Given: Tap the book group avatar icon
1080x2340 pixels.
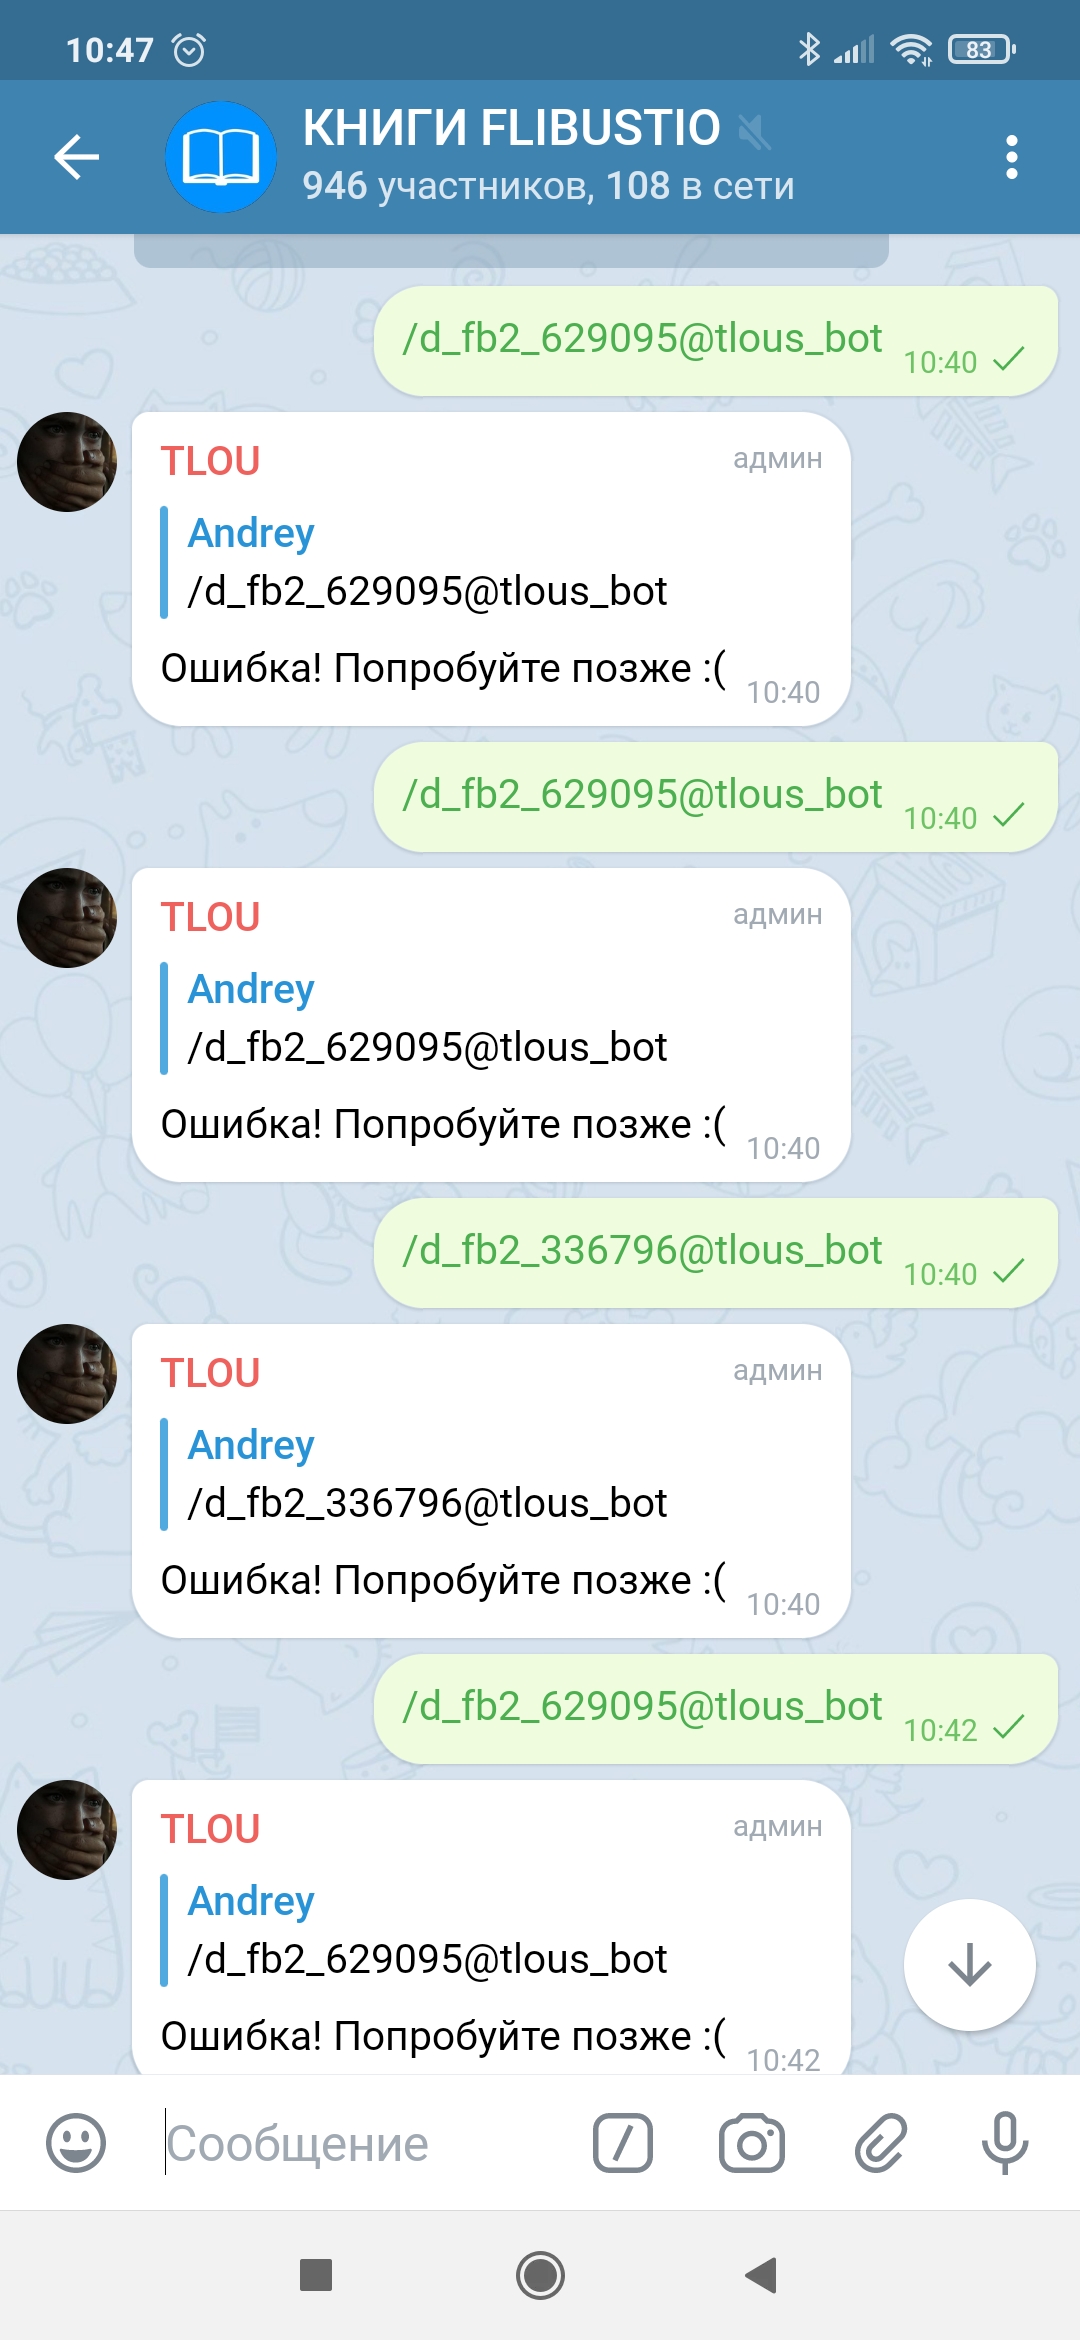Looking at the screenshot, I should pyautogui.click(x=220, y=157).
